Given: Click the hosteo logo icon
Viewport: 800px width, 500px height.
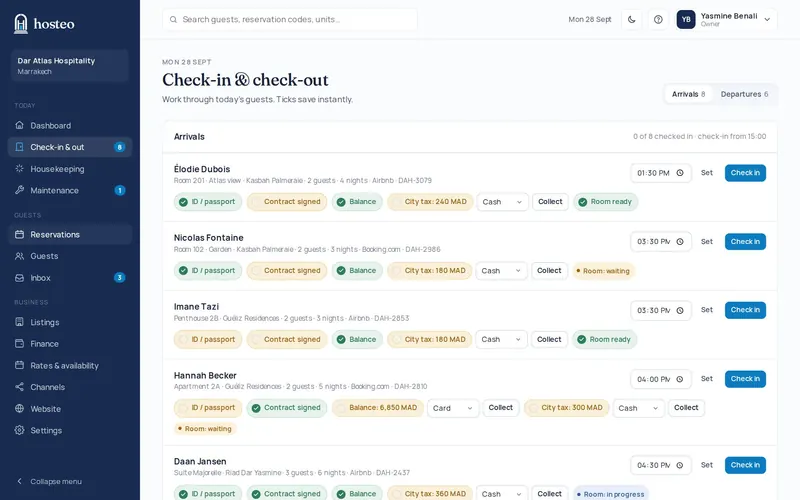Looking at the screenshot, I should (x=21, y=23).
